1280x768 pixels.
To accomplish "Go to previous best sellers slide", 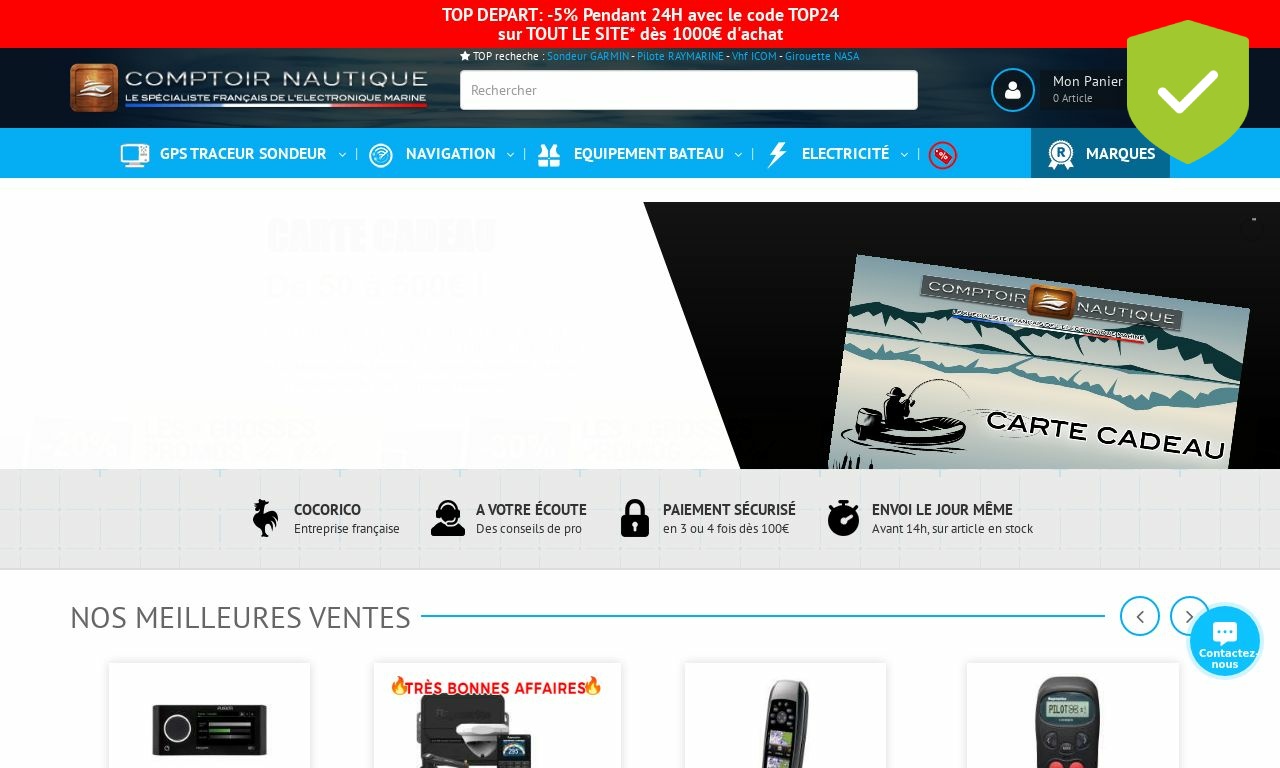I will click(x=1139, y=616).
